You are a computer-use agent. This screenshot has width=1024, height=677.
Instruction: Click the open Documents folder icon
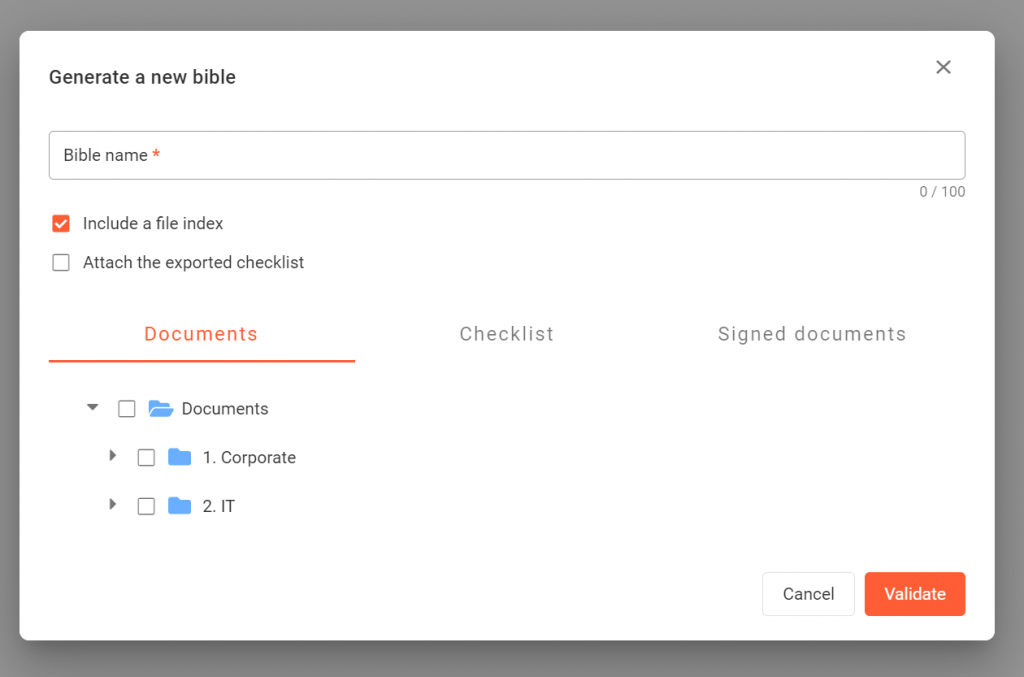(x=160, y=408)
